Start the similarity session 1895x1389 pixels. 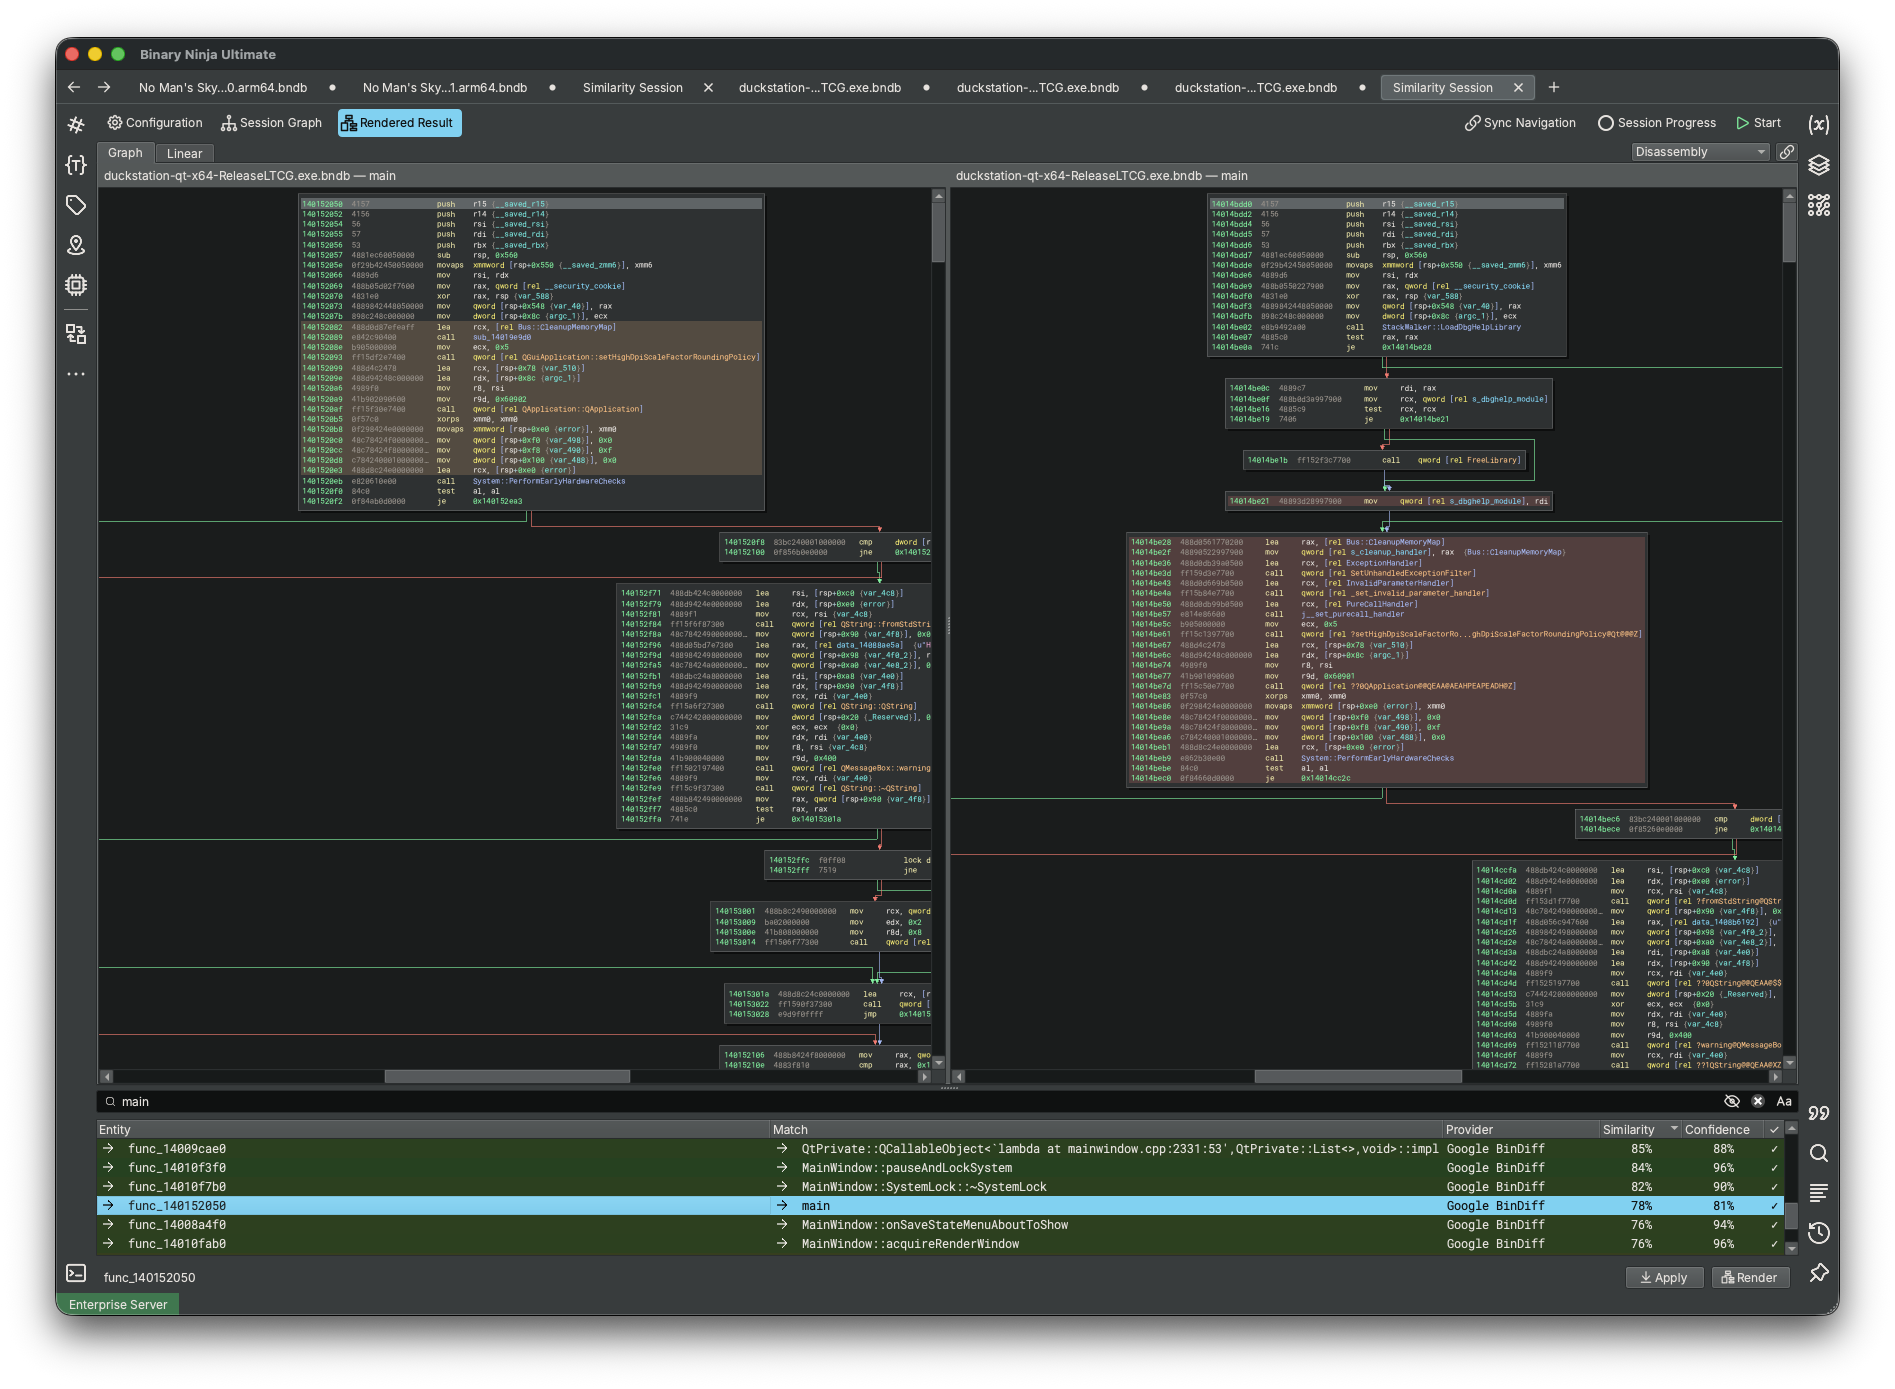(x=1759, y=123)
